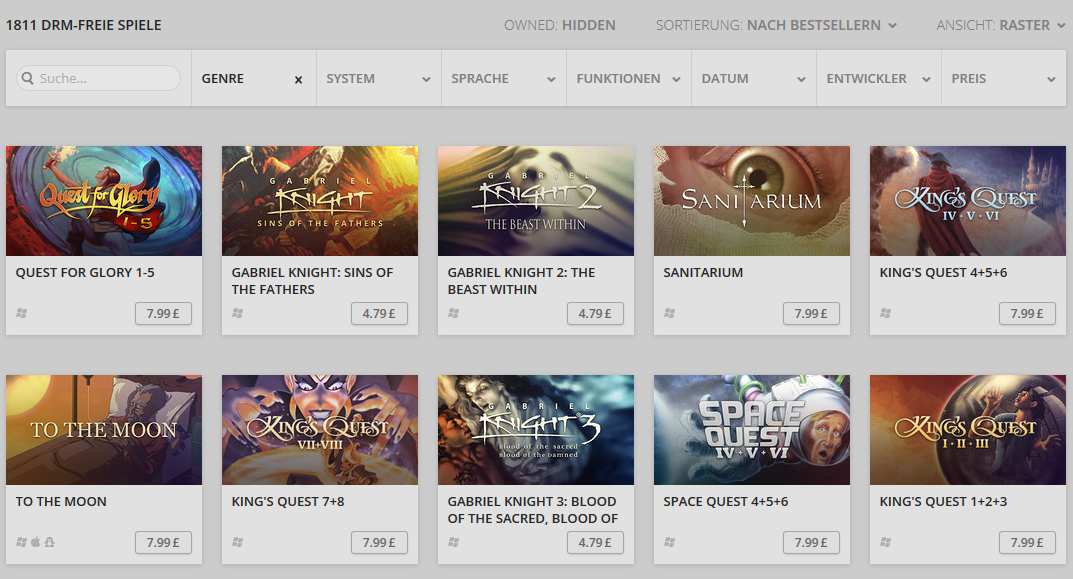1073x579 pixels.
Task: Click the 7.99 £ price for King's Quest 4+5+6
Action: [1027, 313]
